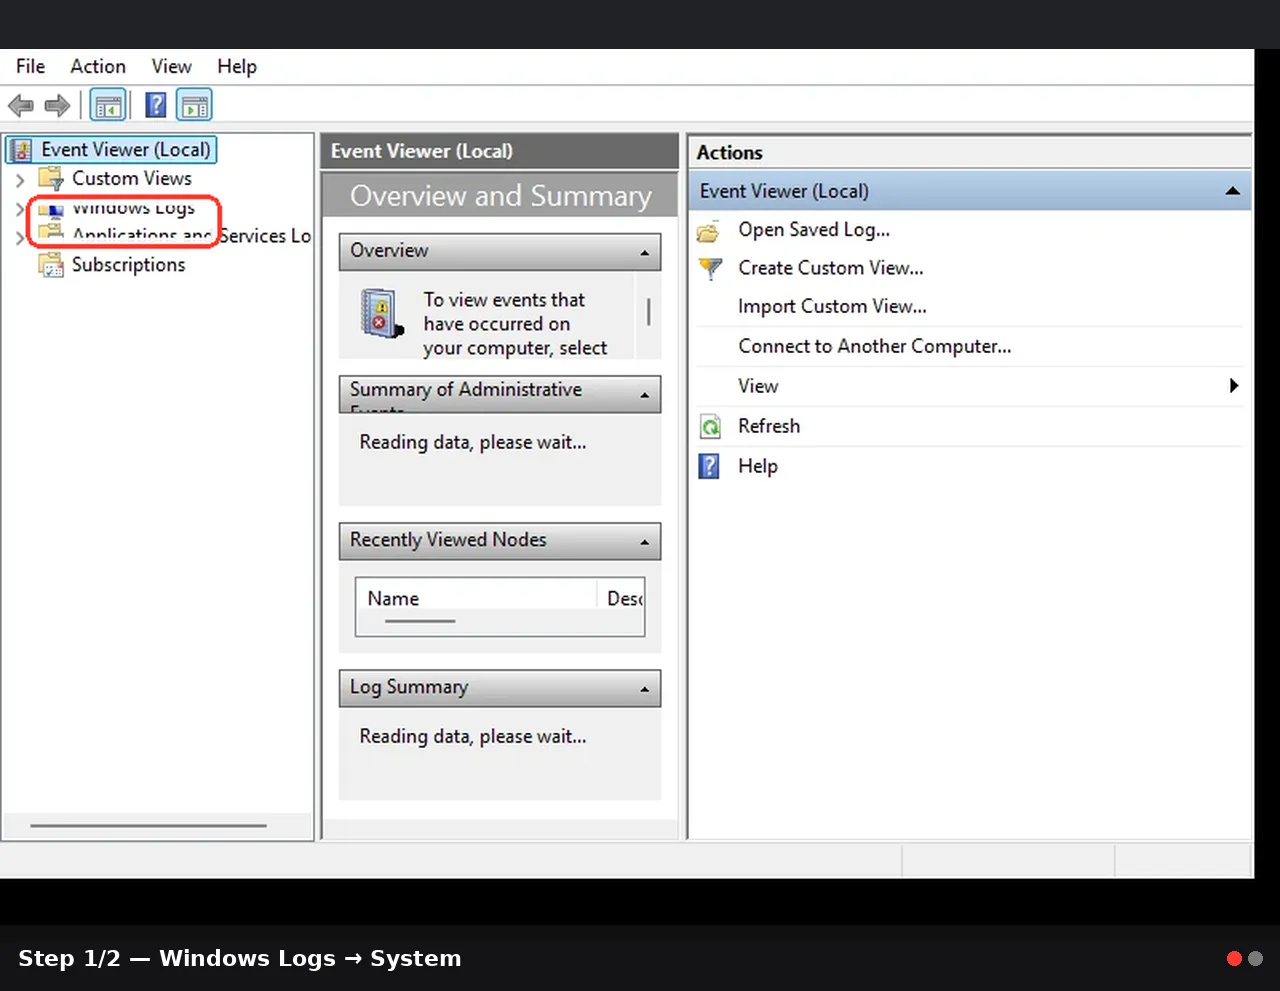The width and height of the screenshot is (1280, 991).
Task: Expand the Windows Logs tree node
Action: click(x=19, y=209)
